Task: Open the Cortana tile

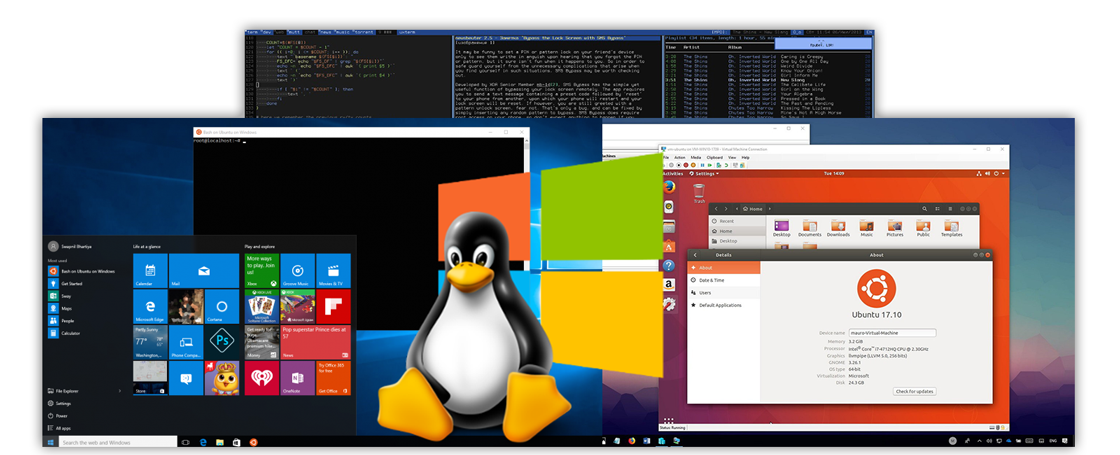Action: (222, 306)
